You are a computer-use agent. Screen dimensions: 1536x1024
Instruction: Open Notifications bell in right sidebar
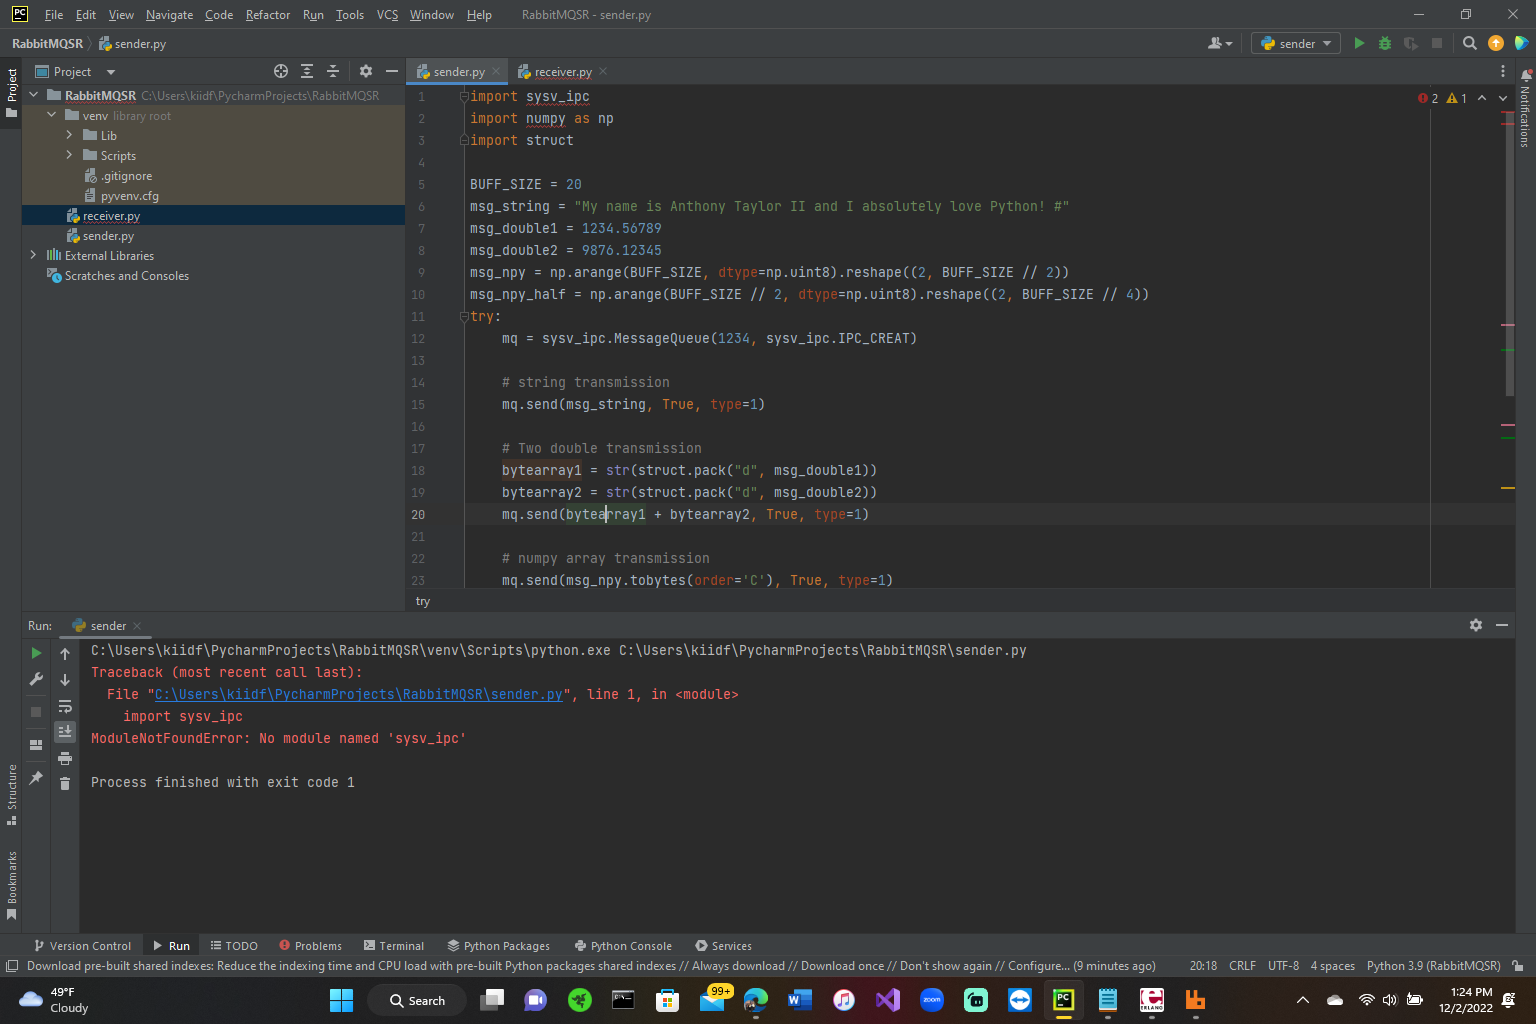click(1526, 75)
